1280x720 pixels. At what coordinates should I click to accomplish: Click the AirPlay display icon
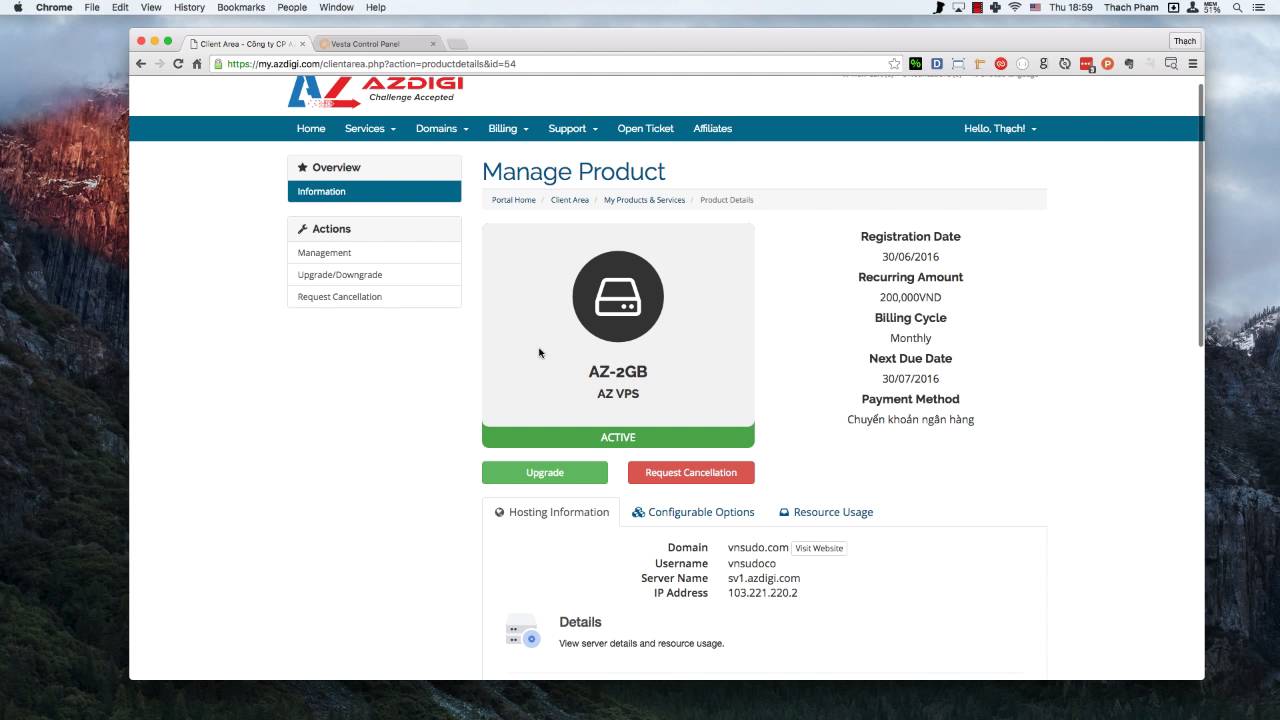coord(958,7)
